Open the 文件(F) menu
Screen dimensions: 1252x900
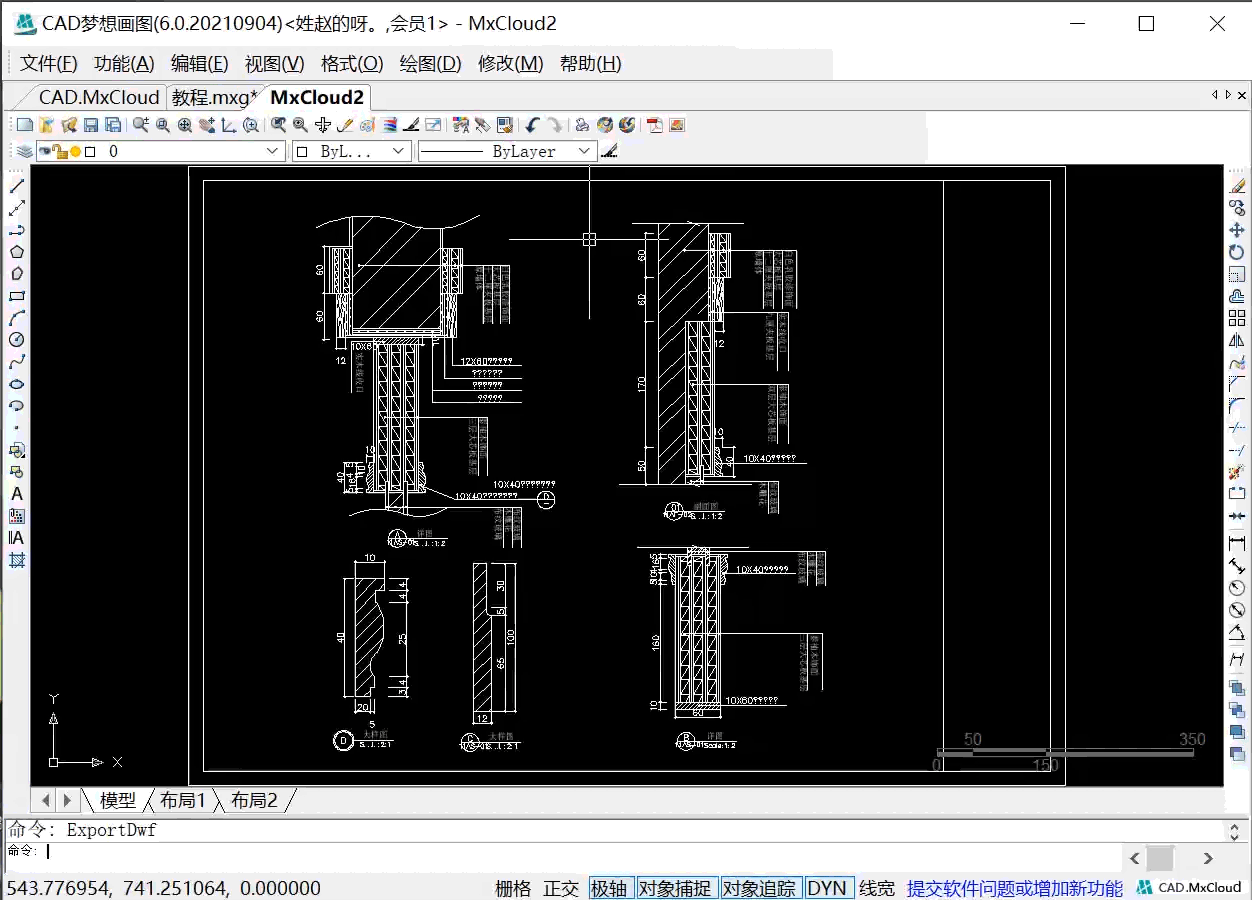point(49,63)
